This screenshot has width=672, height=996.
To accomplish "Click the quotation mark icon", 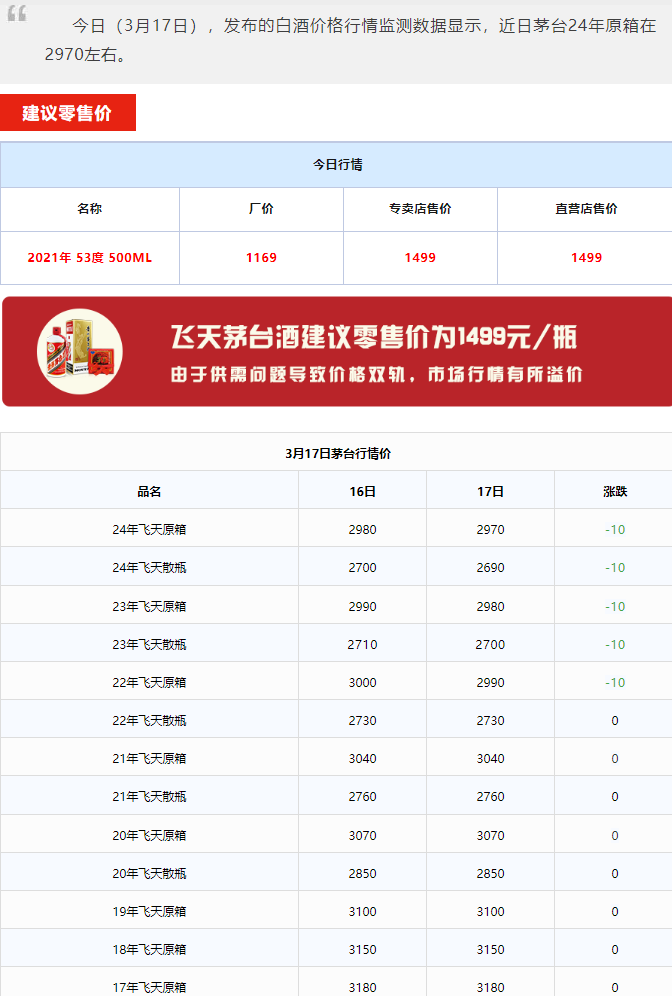I will tap(17, 13).
